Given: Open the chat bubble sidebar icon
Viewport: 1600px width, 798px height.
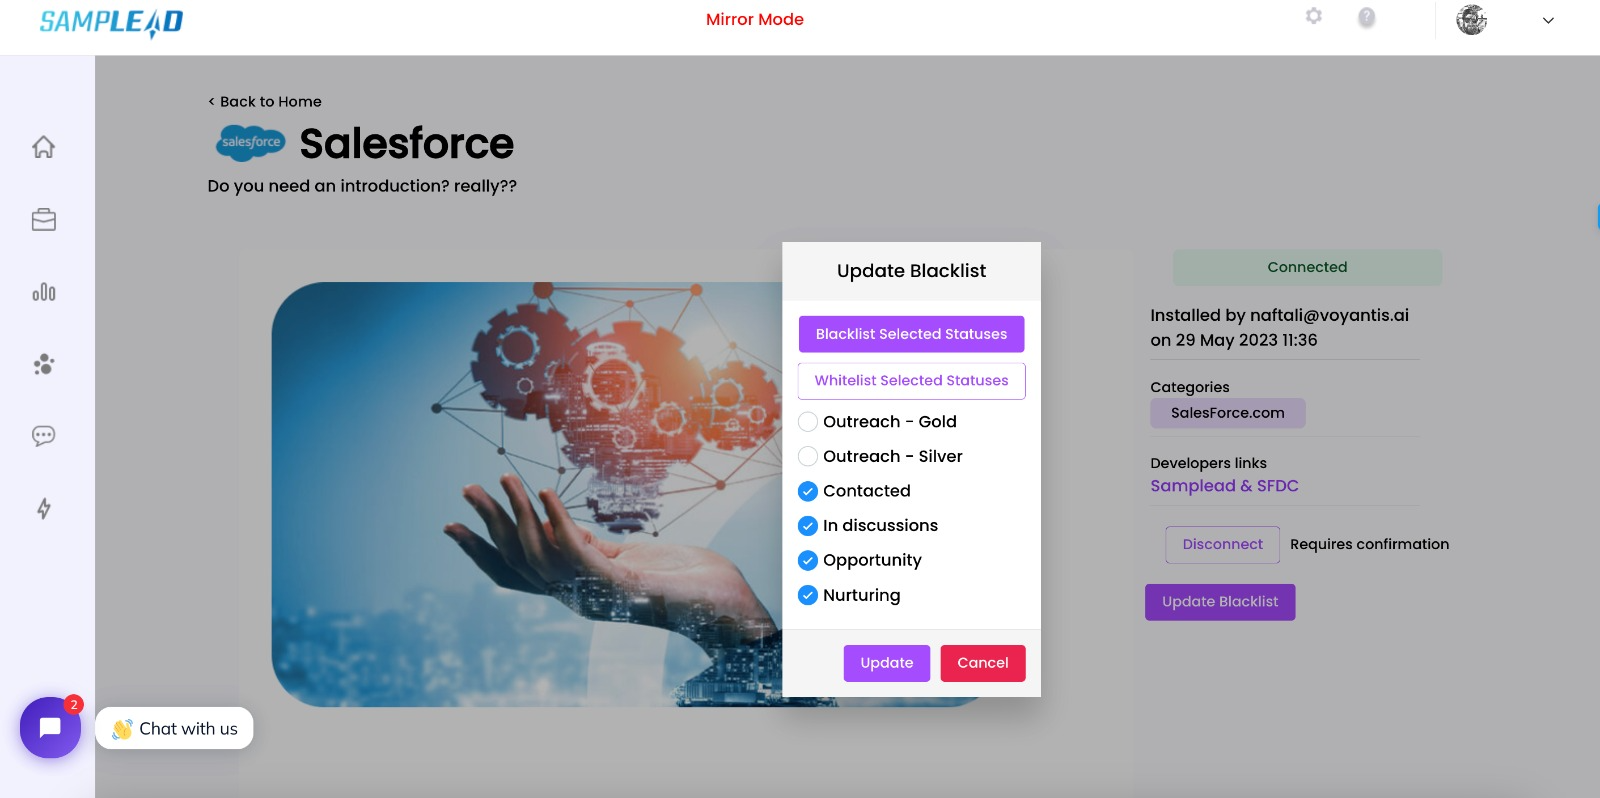Looking at the screenshot, I should click(43, 436).
